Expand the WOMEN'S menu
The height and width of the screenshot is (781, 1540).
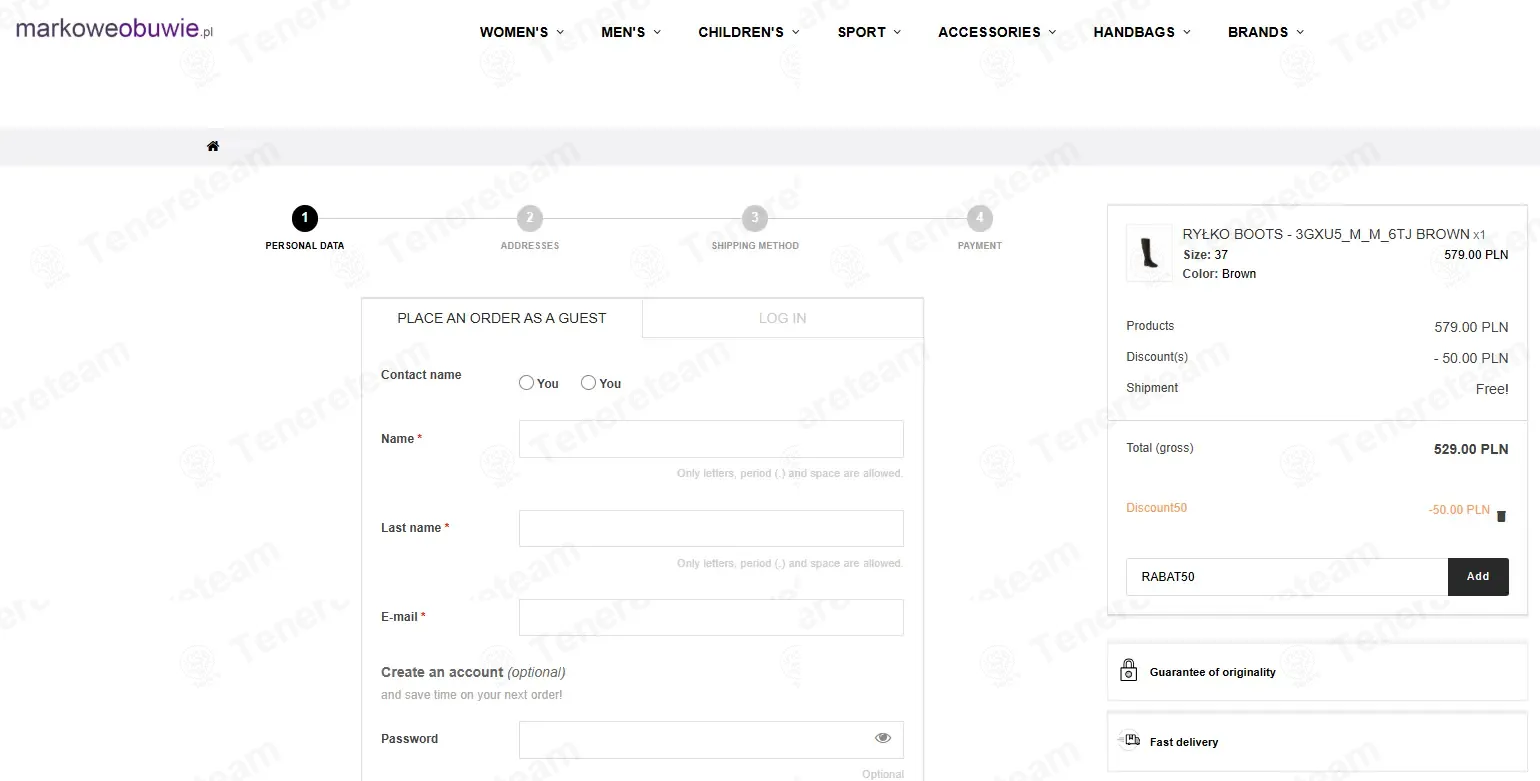pos(522,32)
